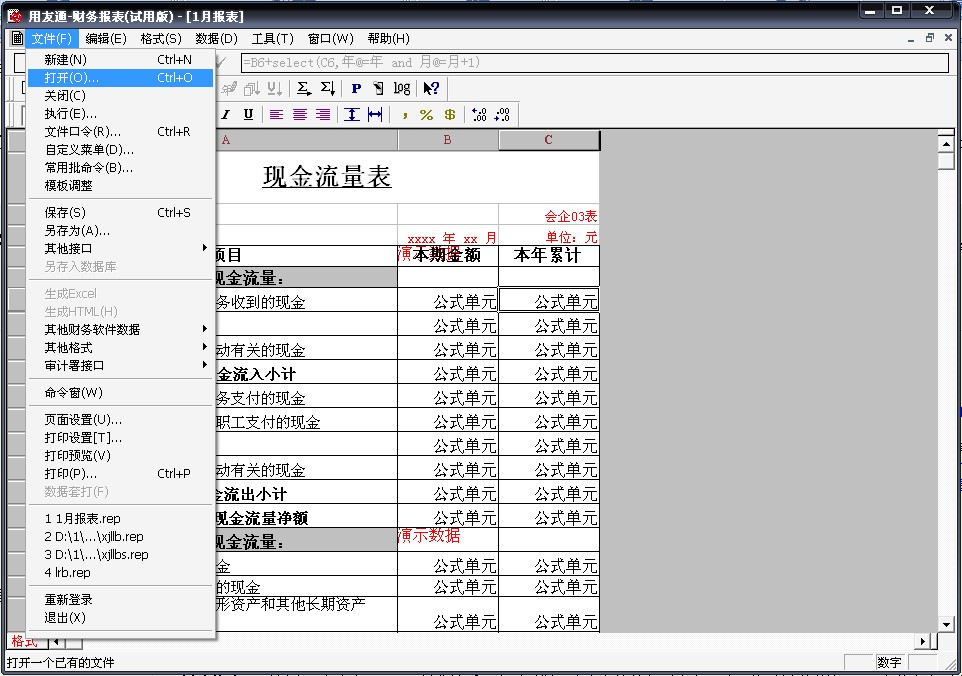
Task: Choose 常用批命令(B)... entry
Action: [x=120, y=167]
